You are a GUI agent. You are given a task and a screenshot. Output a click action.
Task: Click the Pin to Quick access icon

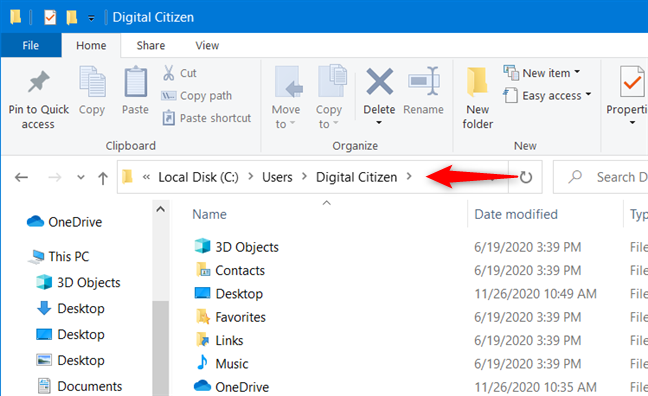(x=38, y=81)
